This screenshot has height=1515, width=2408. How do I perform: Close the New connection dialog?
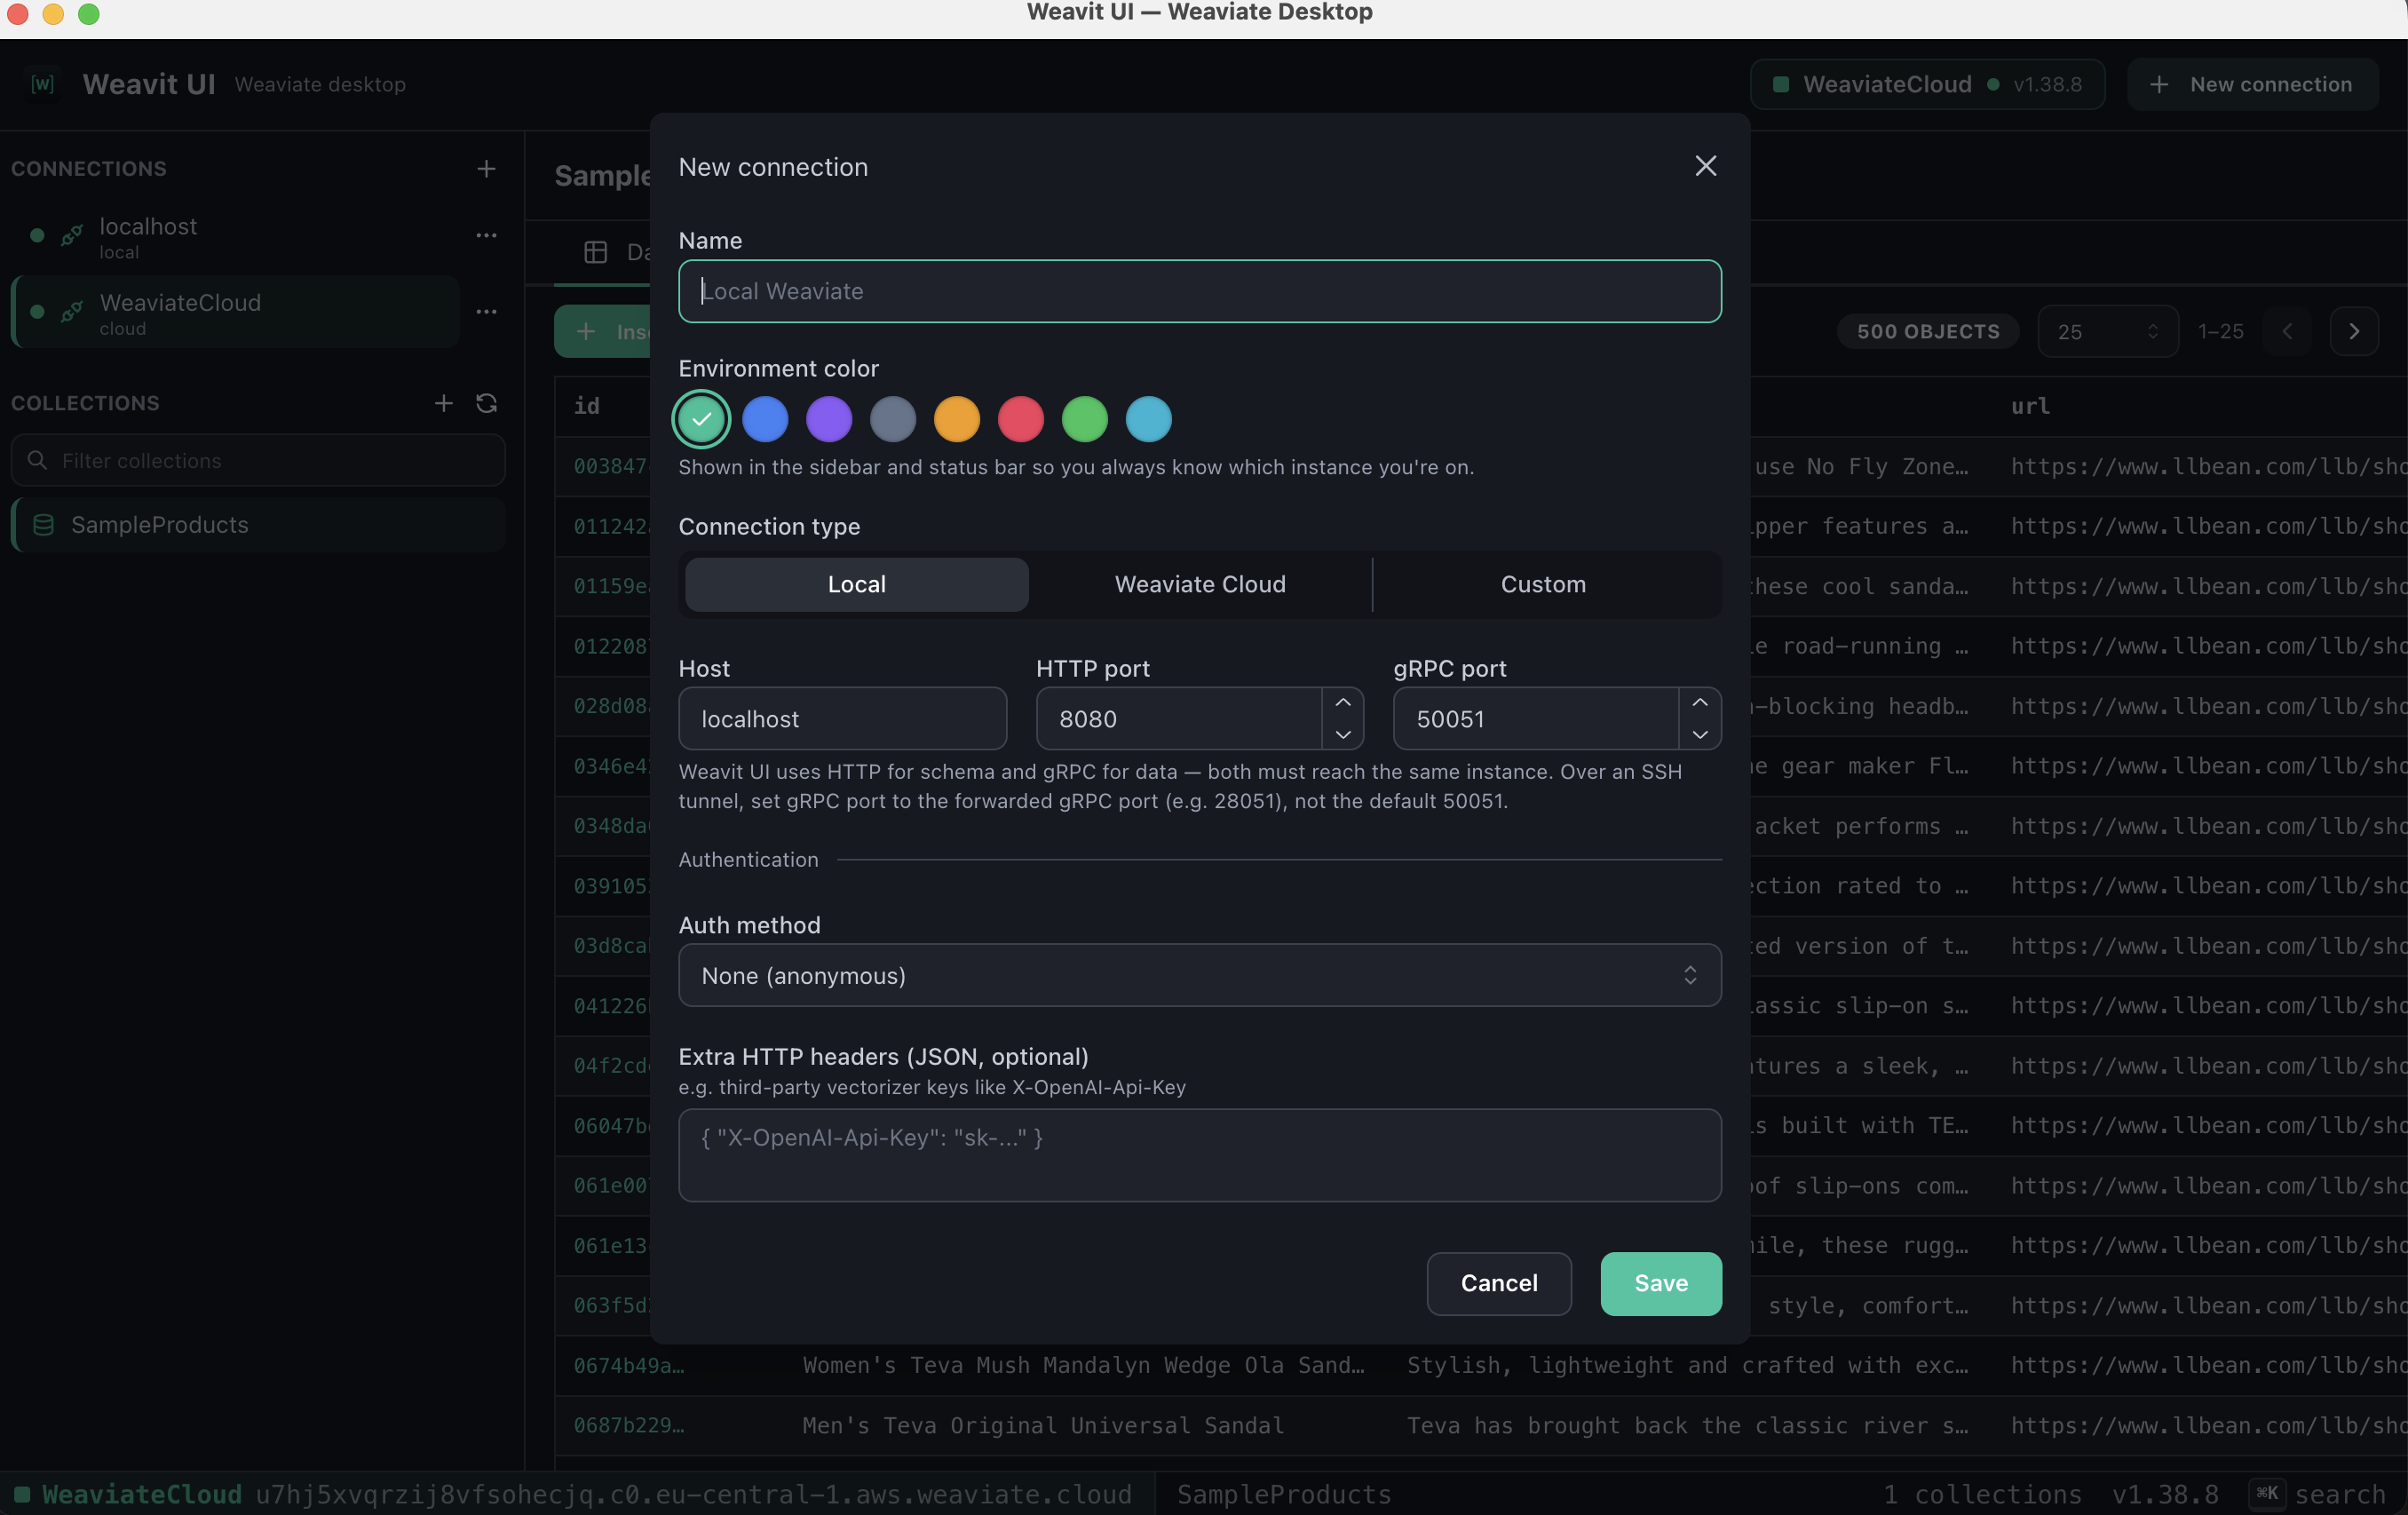pos(1705,166)
